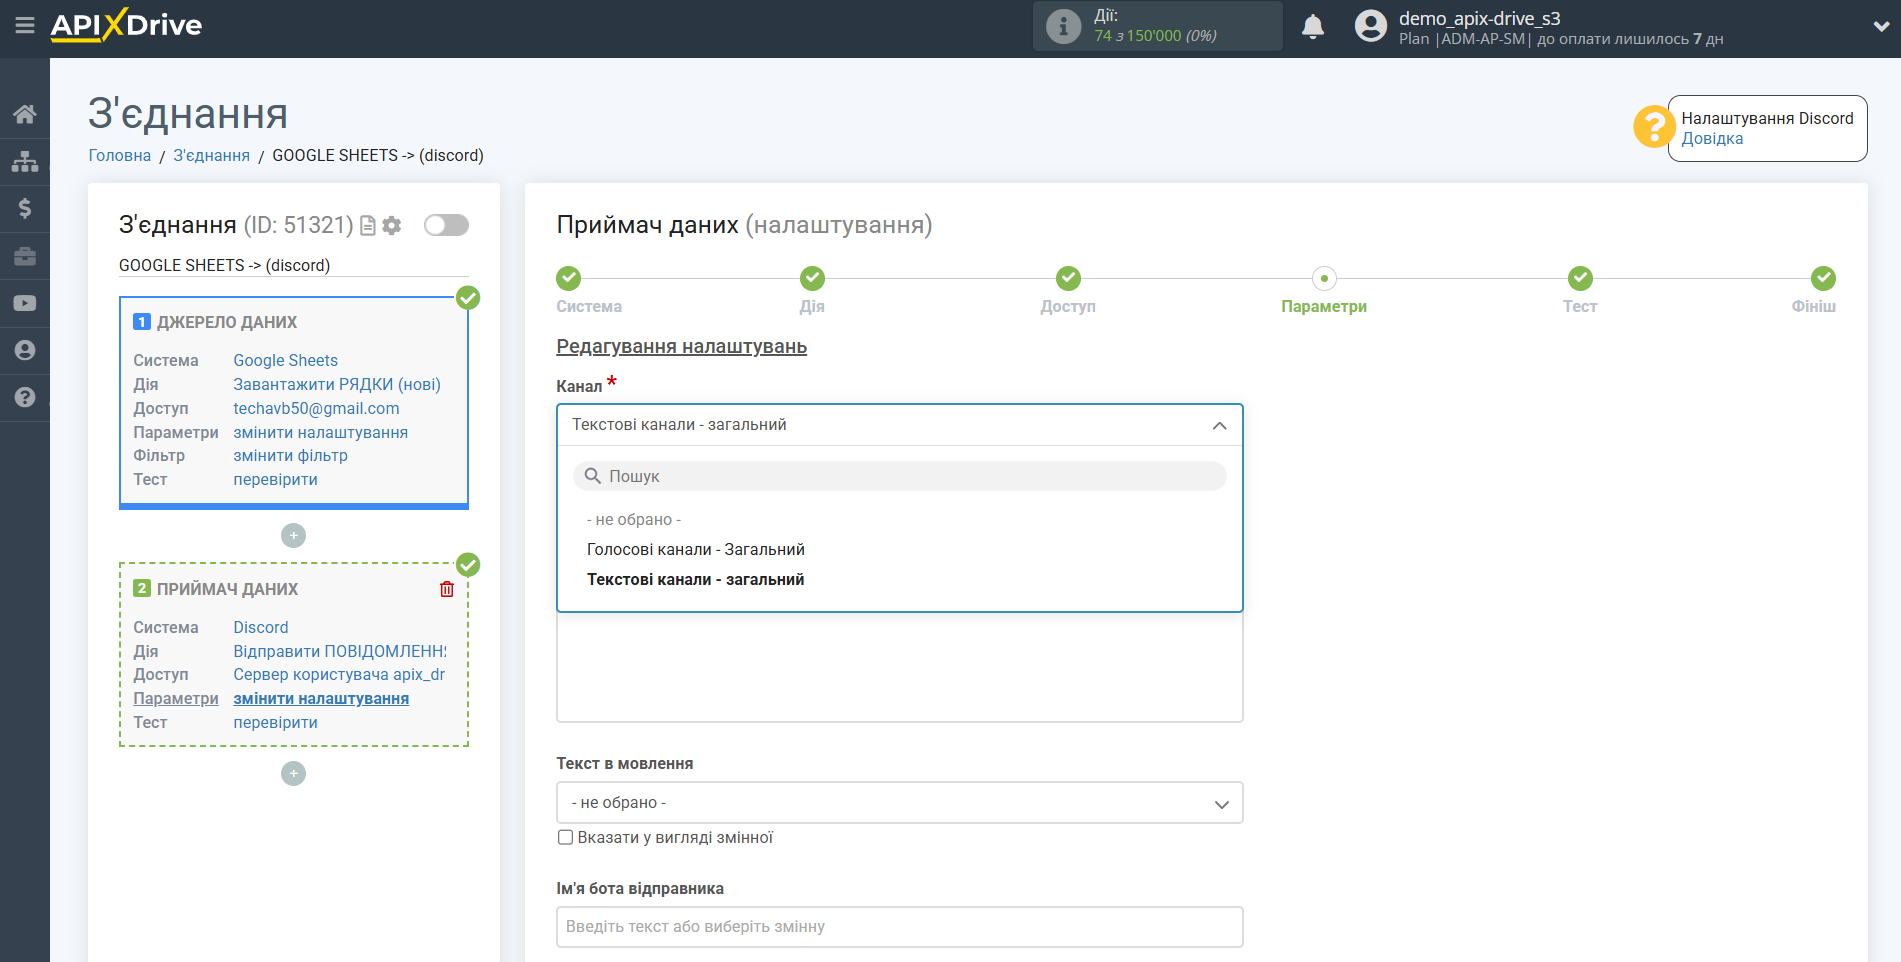The height and width of the screenshot is (962, 1901).
Task: Open the help question sidebar icon
Action: (x=25, y=397)
